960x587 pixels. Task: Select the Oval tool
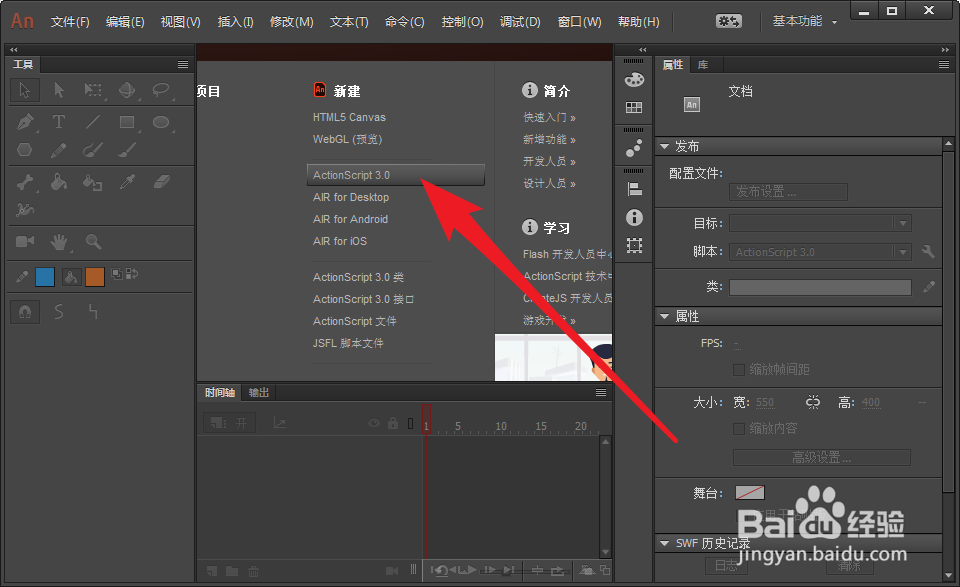tap(161, 122)
